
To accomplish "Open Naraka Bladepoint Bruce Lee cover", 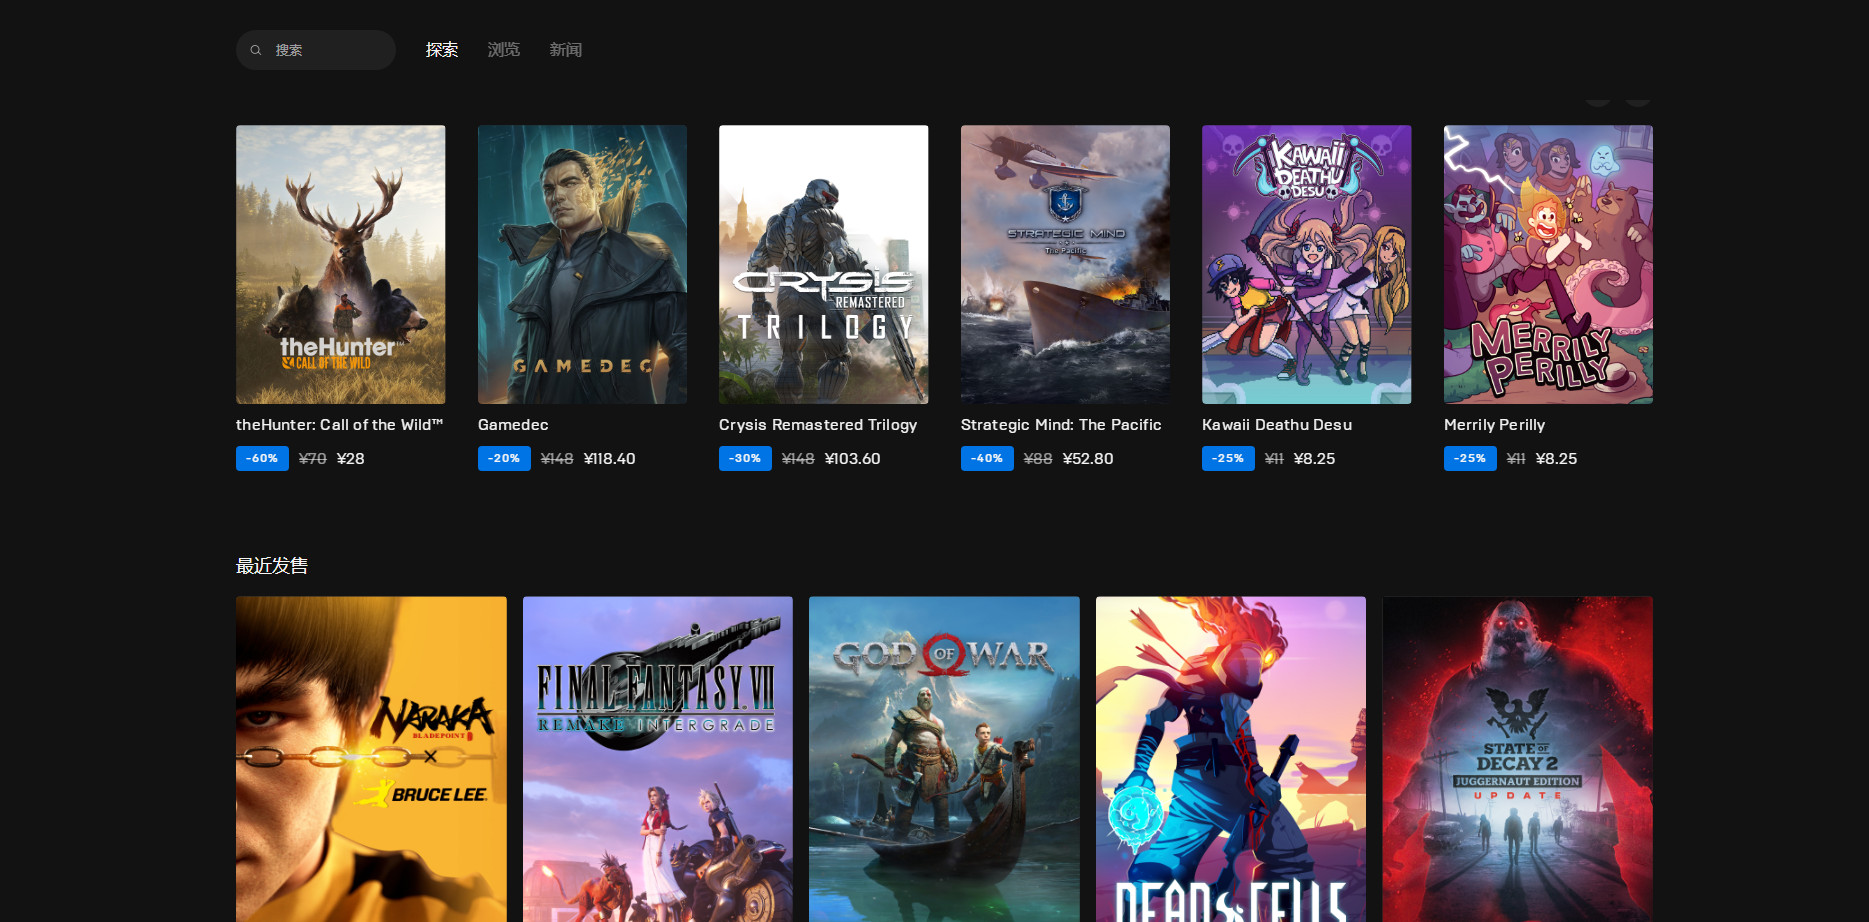I will (371, 759).
